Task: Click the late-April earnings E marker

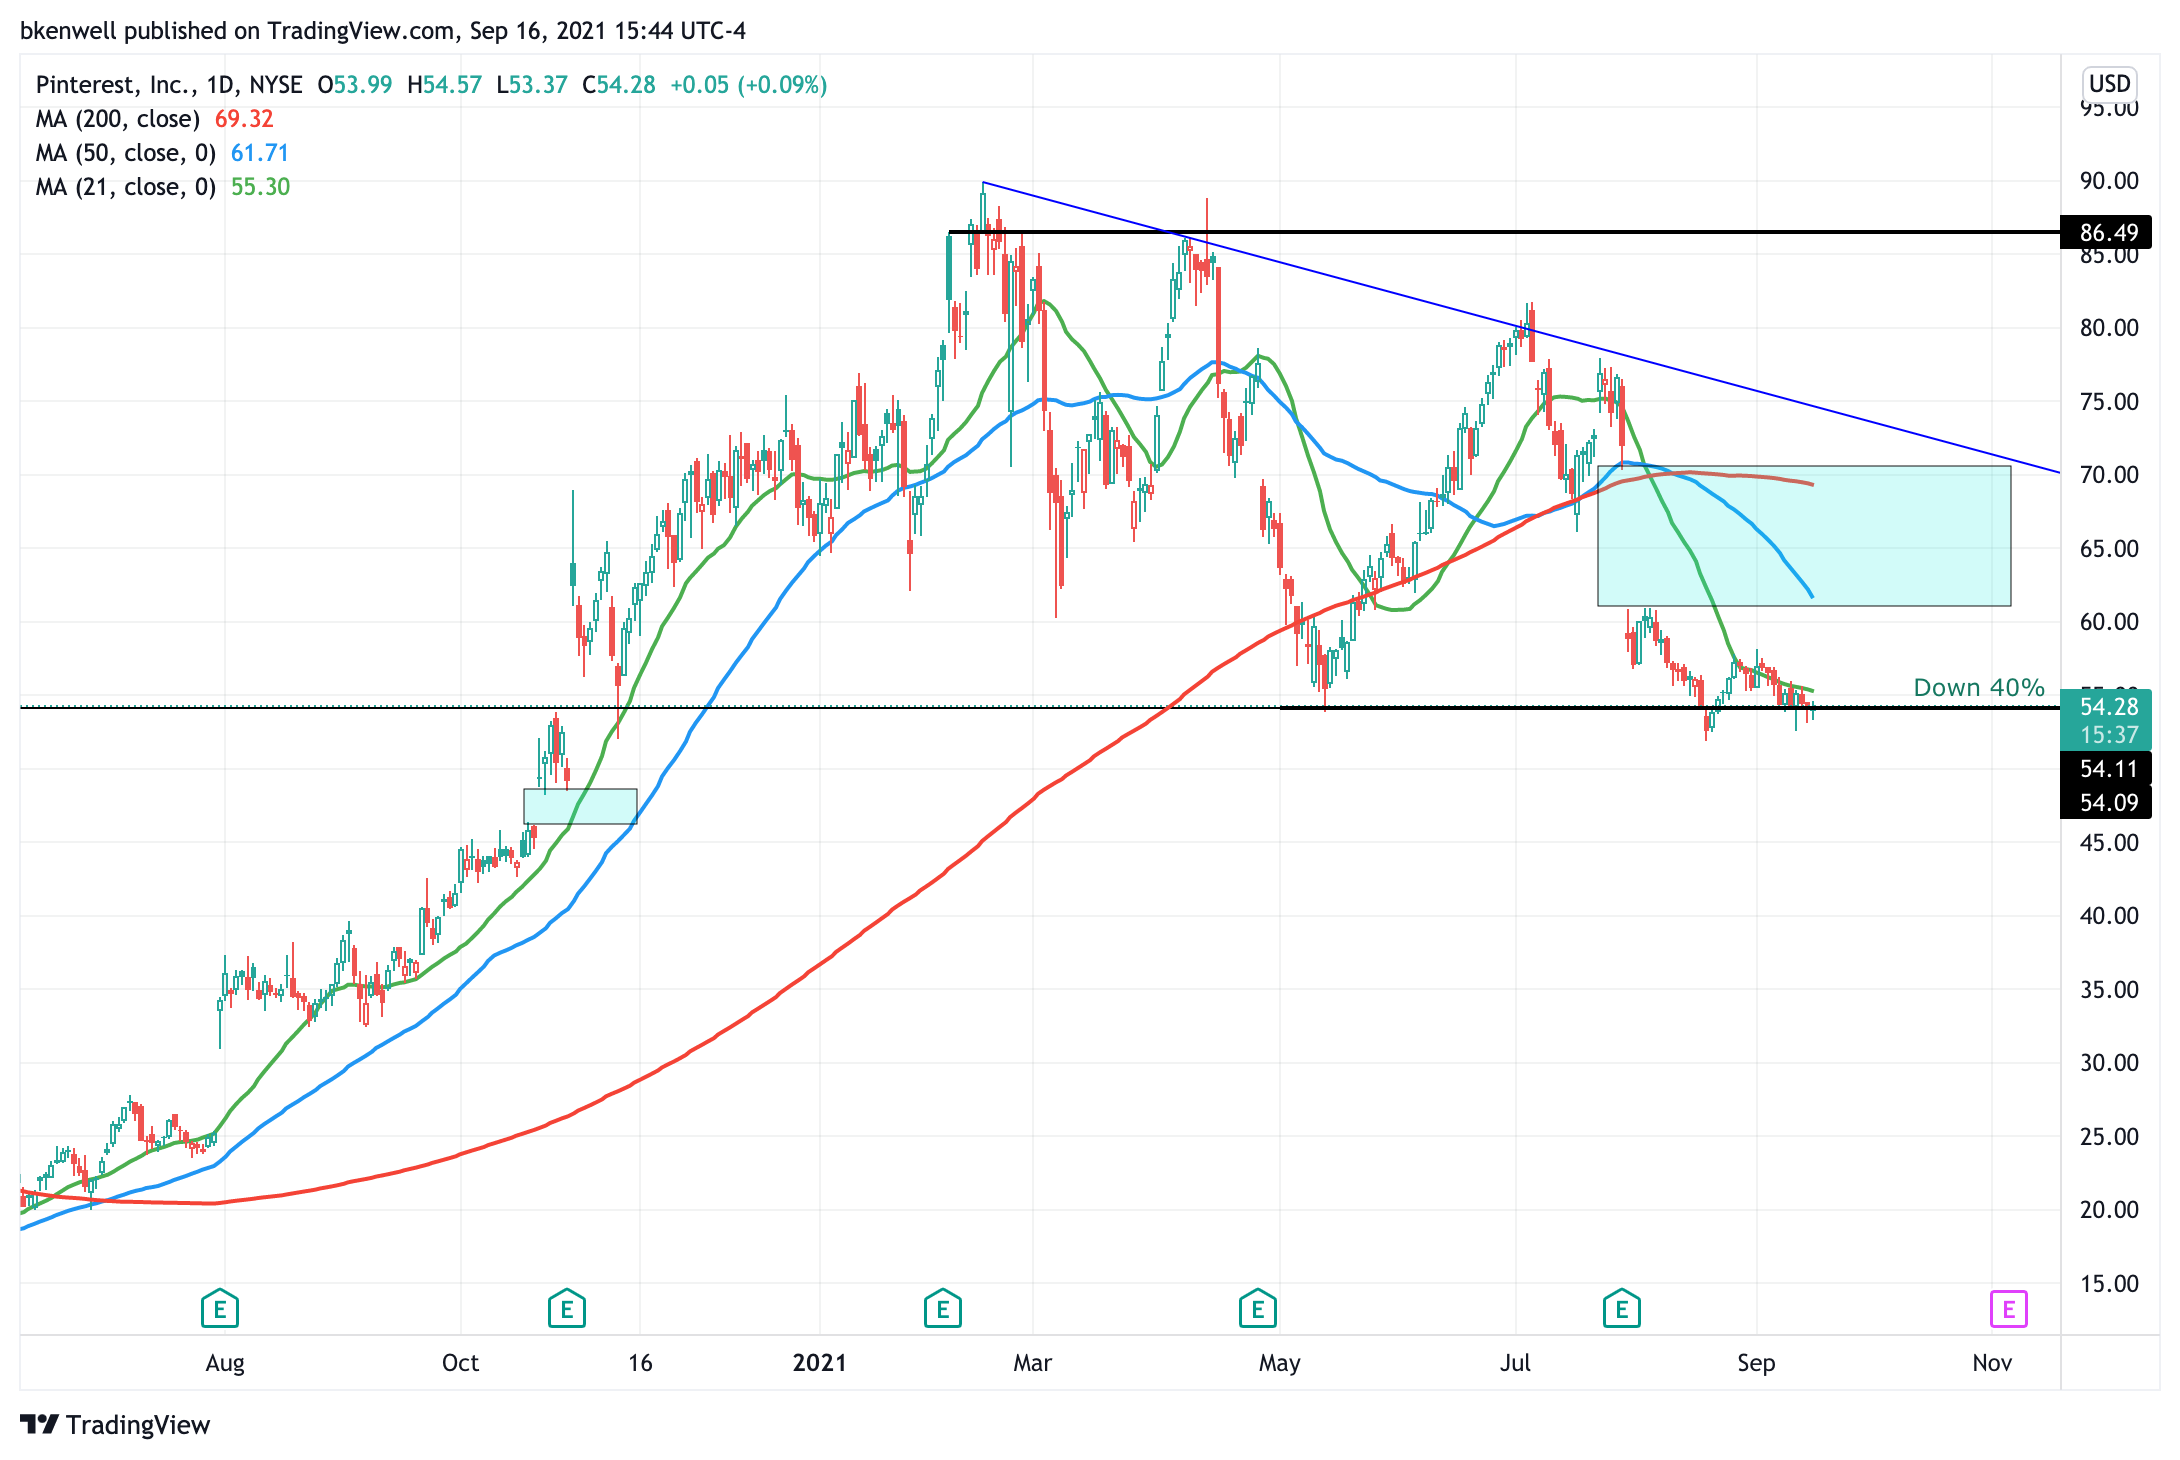Action: click(x=1257, y=1308)
